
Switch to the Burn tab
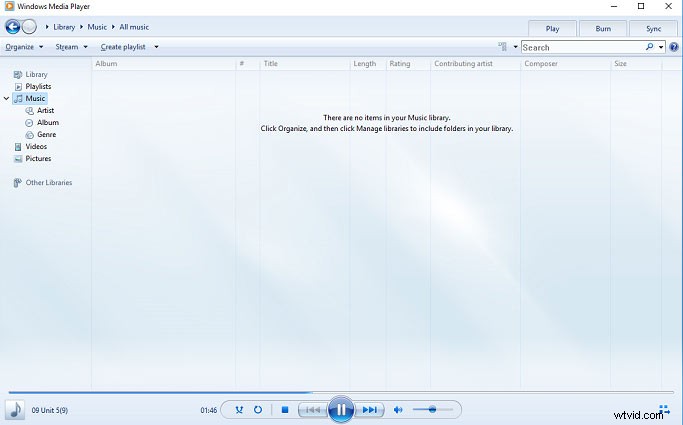point(603,29)
